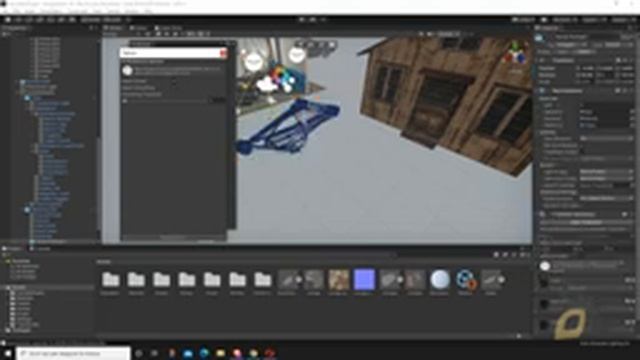Screen dimensions: 640x360
Task: Clear search with the red button
Action: pos(223,53)
